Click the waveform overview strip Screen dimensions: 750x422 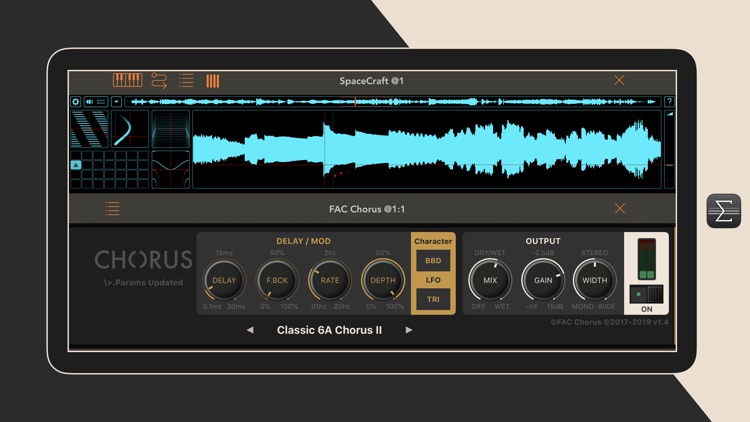pyautogui.click(x=392, y=101)
